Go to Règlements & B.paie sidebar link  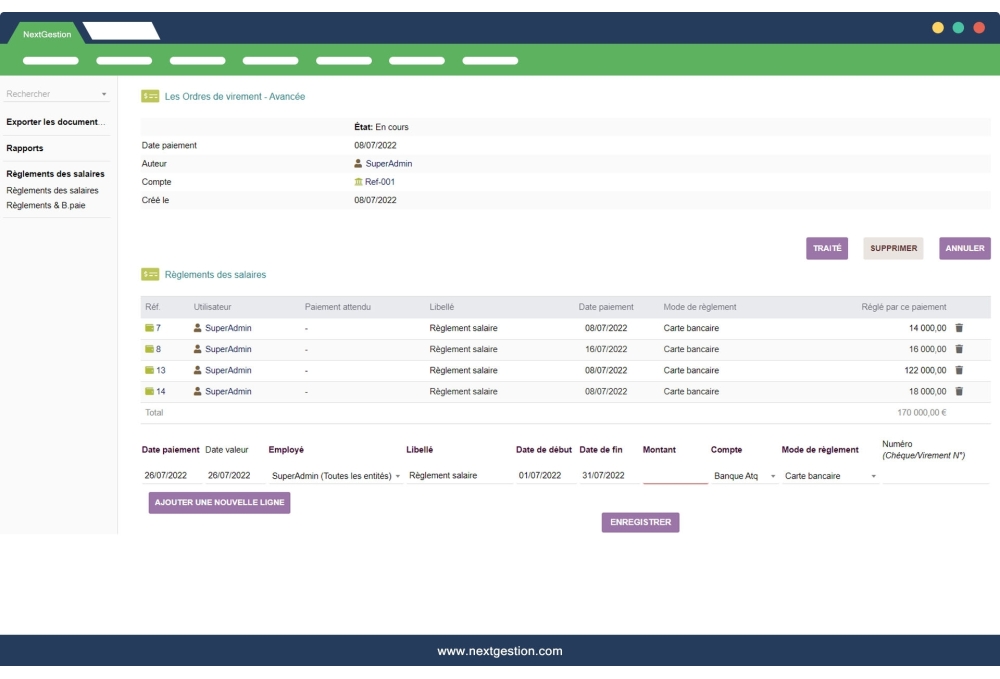click(46, 205)
